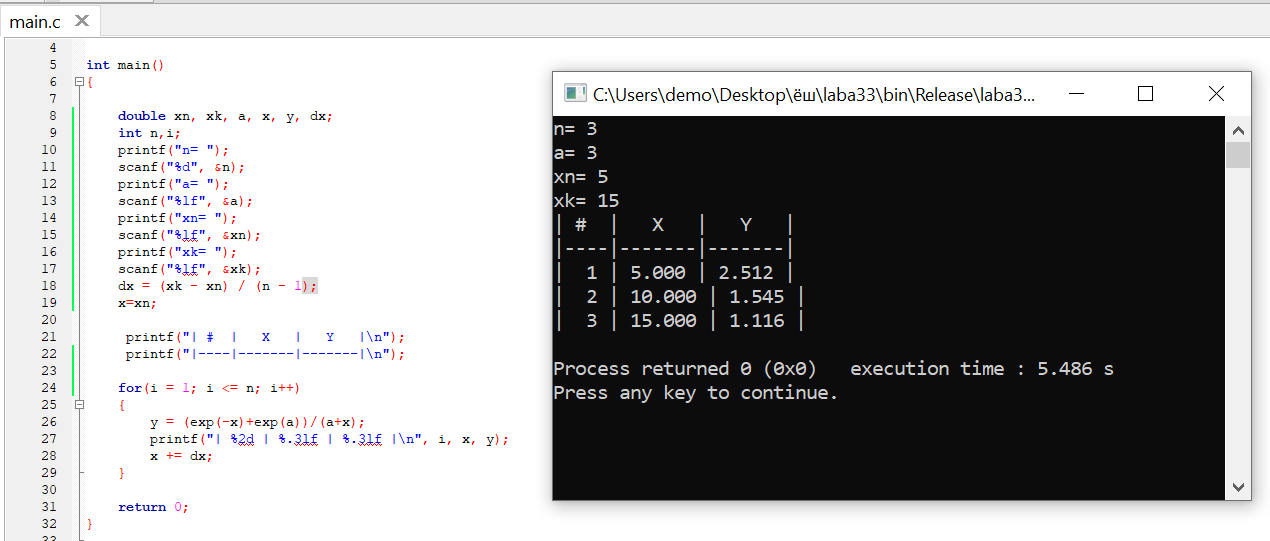Close the main.c editor tab
Screen dimensions: 1270x541
(81, 20)
